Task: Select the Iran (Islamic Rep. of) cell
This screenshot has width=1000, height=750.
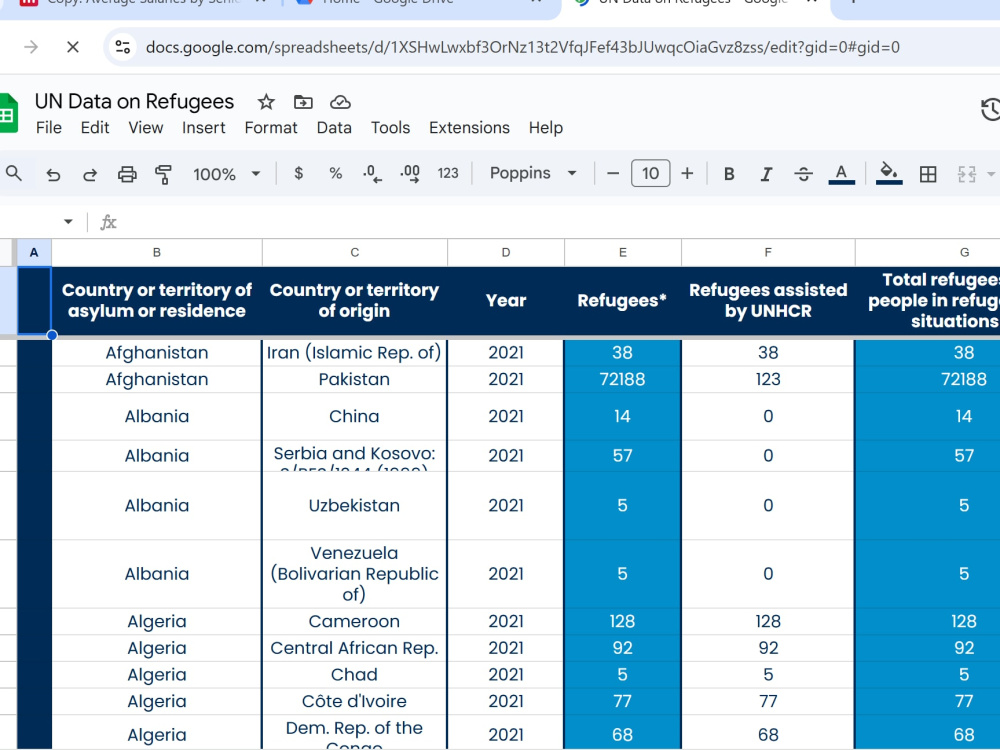Action: [355, 353]
